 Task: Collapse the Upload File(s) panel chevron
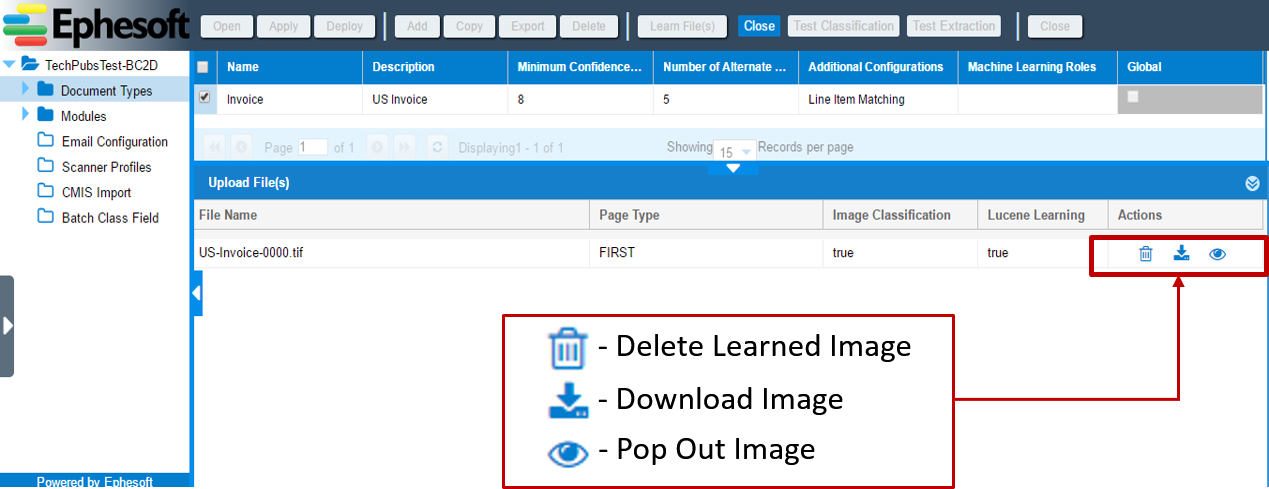click(x=1252, y=184)
